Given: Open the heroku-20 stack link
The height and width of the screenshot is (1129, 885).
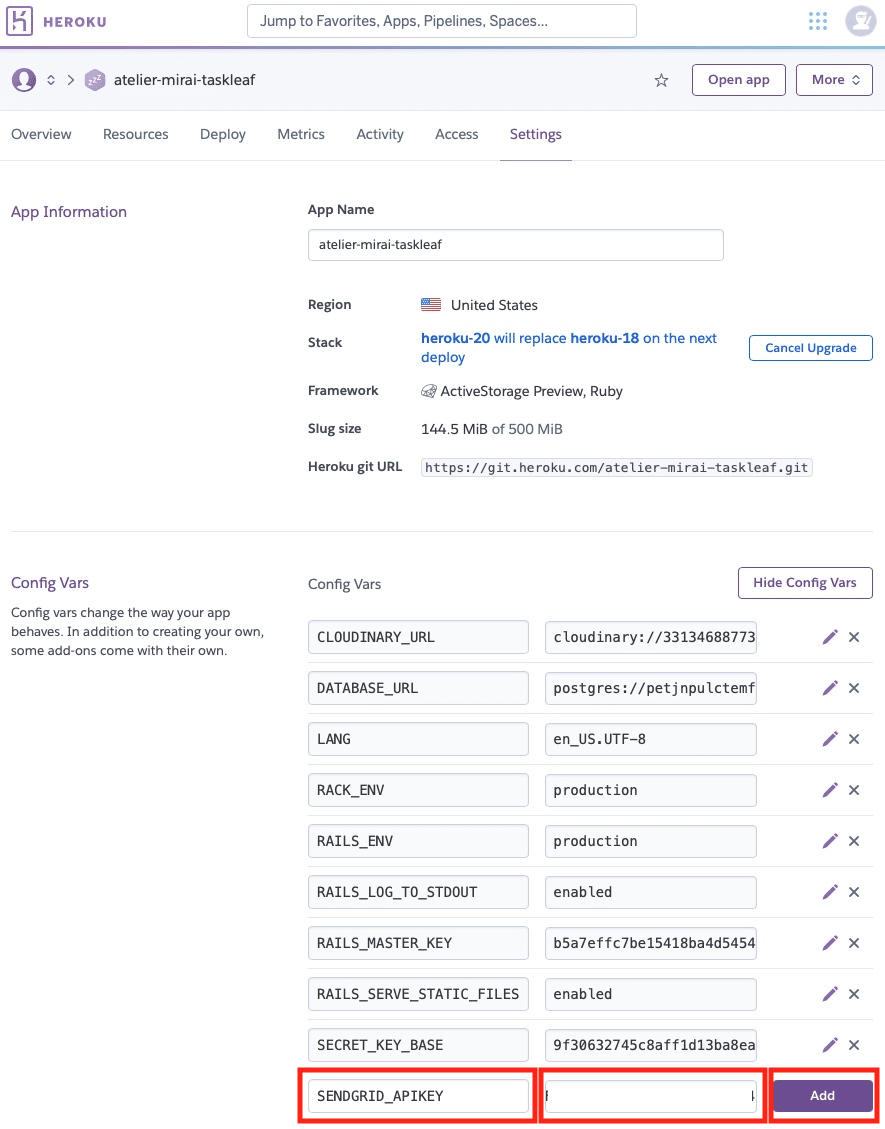Looking at the screenshot, I should pos(455,338).
